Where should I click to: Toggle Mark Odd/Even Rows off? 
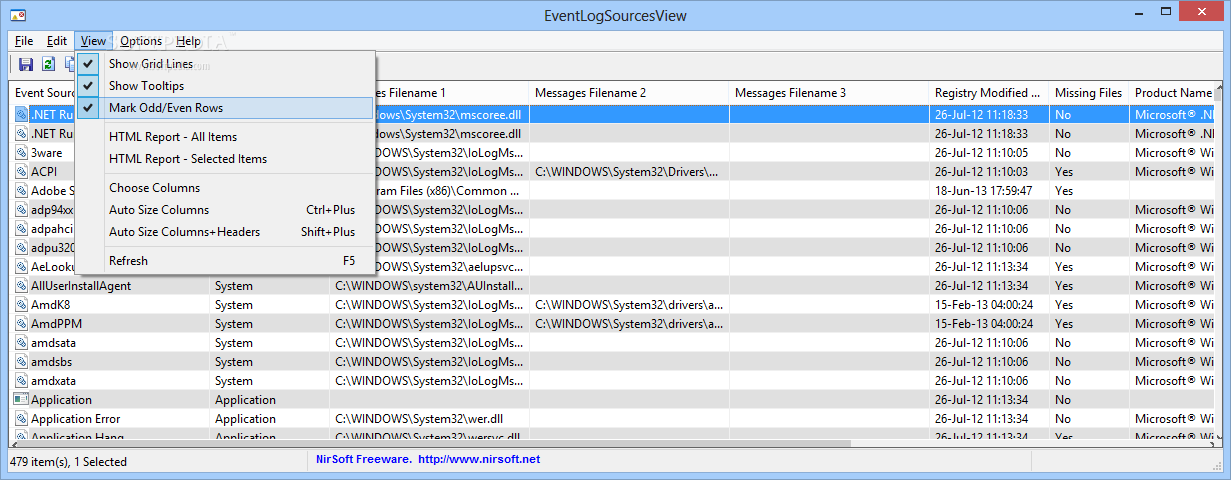pos(225,108)
